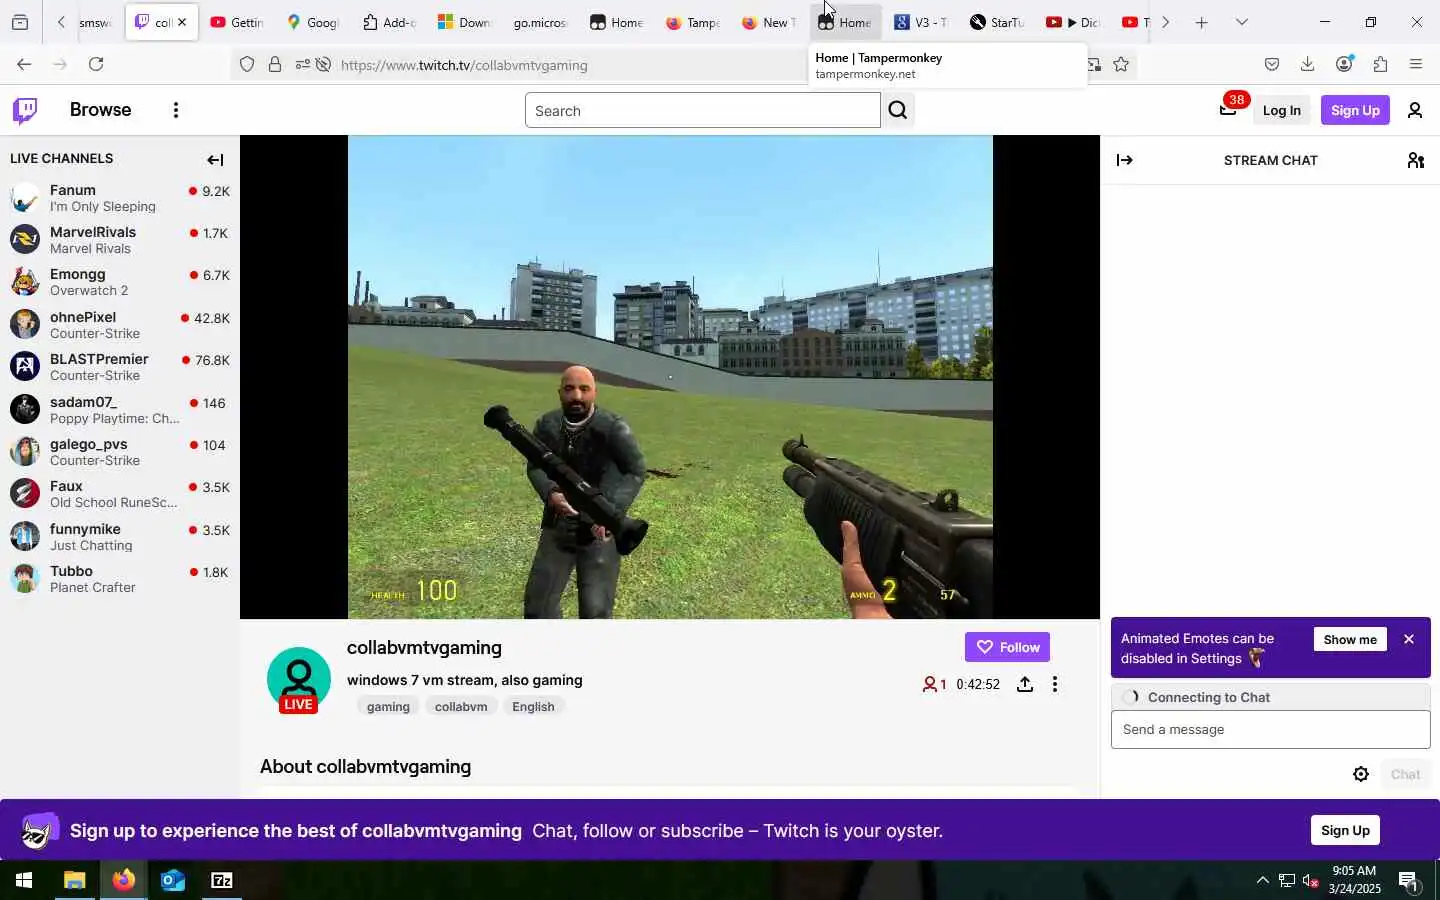
Task: Expand the list all tabs dropdown
Action: [1241, 22]
